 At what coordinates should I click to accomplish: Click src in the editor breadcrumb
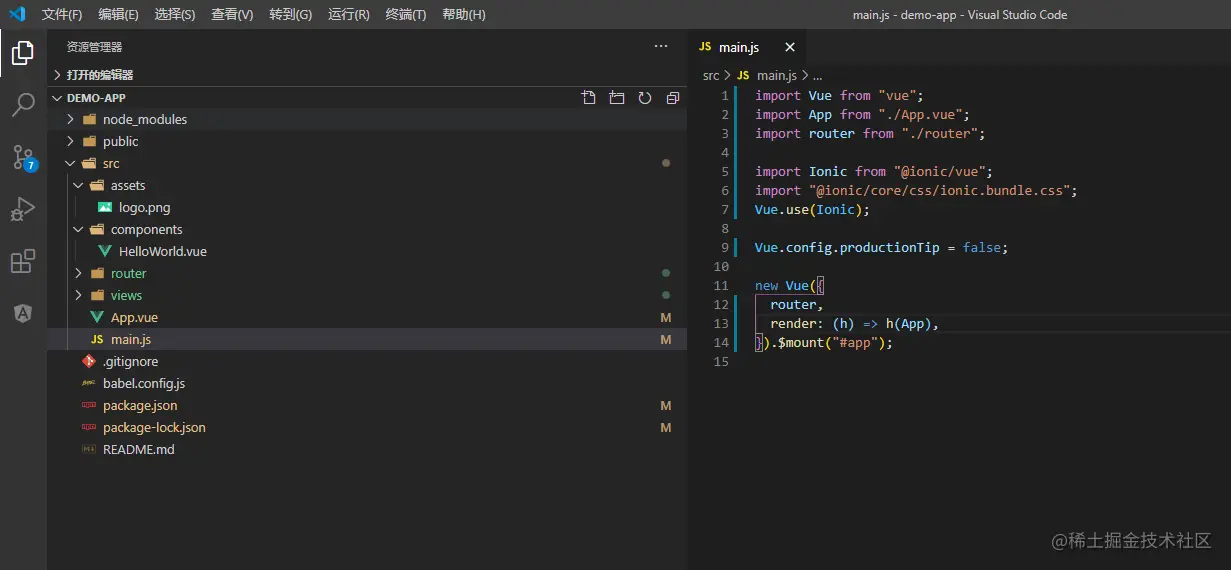click(x=711, y=75)
